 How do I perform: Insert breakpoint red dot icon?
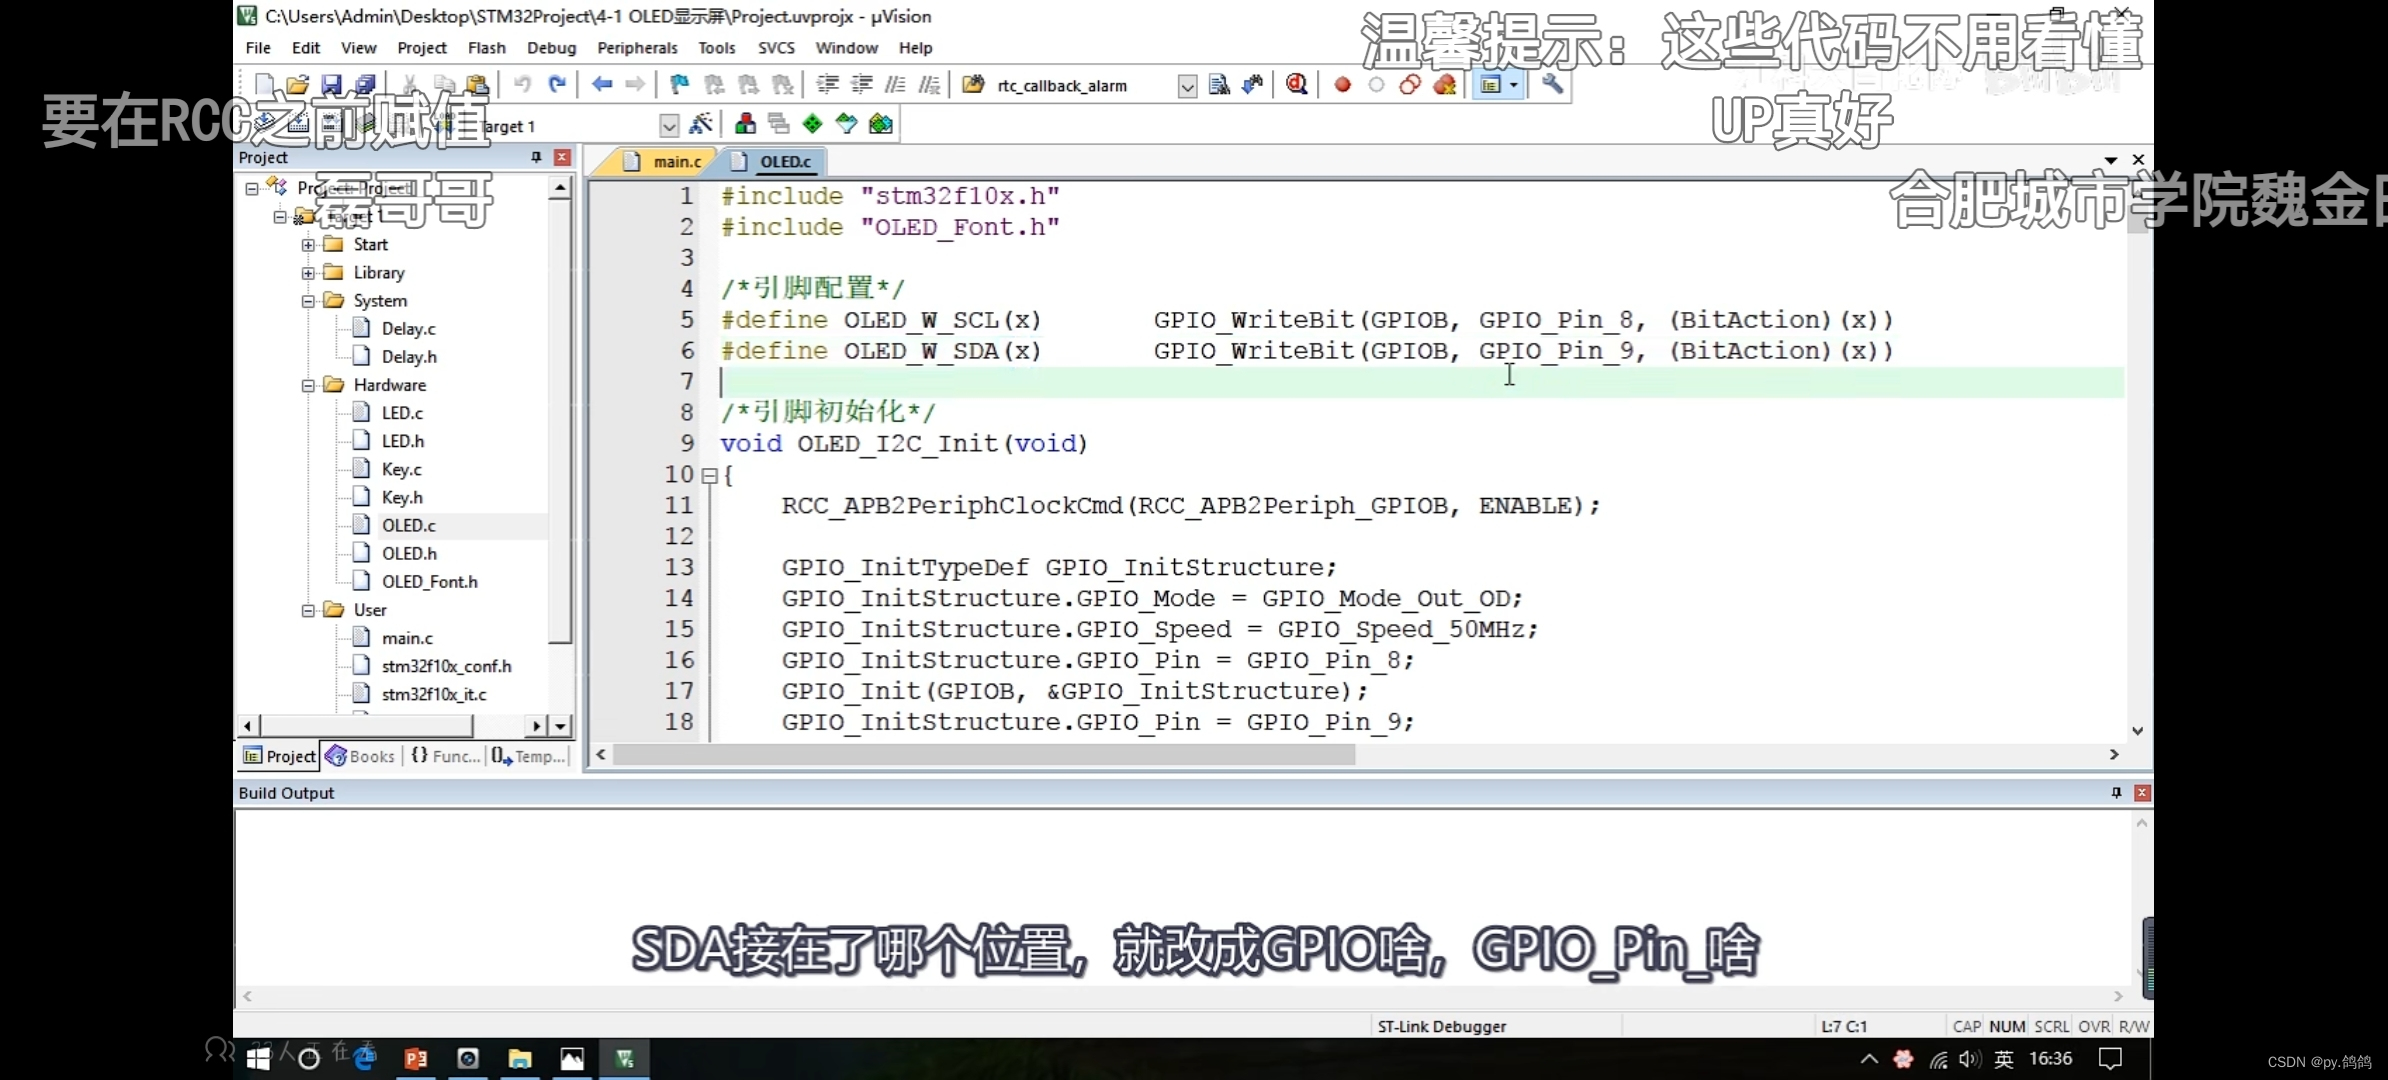[1343, 85]
